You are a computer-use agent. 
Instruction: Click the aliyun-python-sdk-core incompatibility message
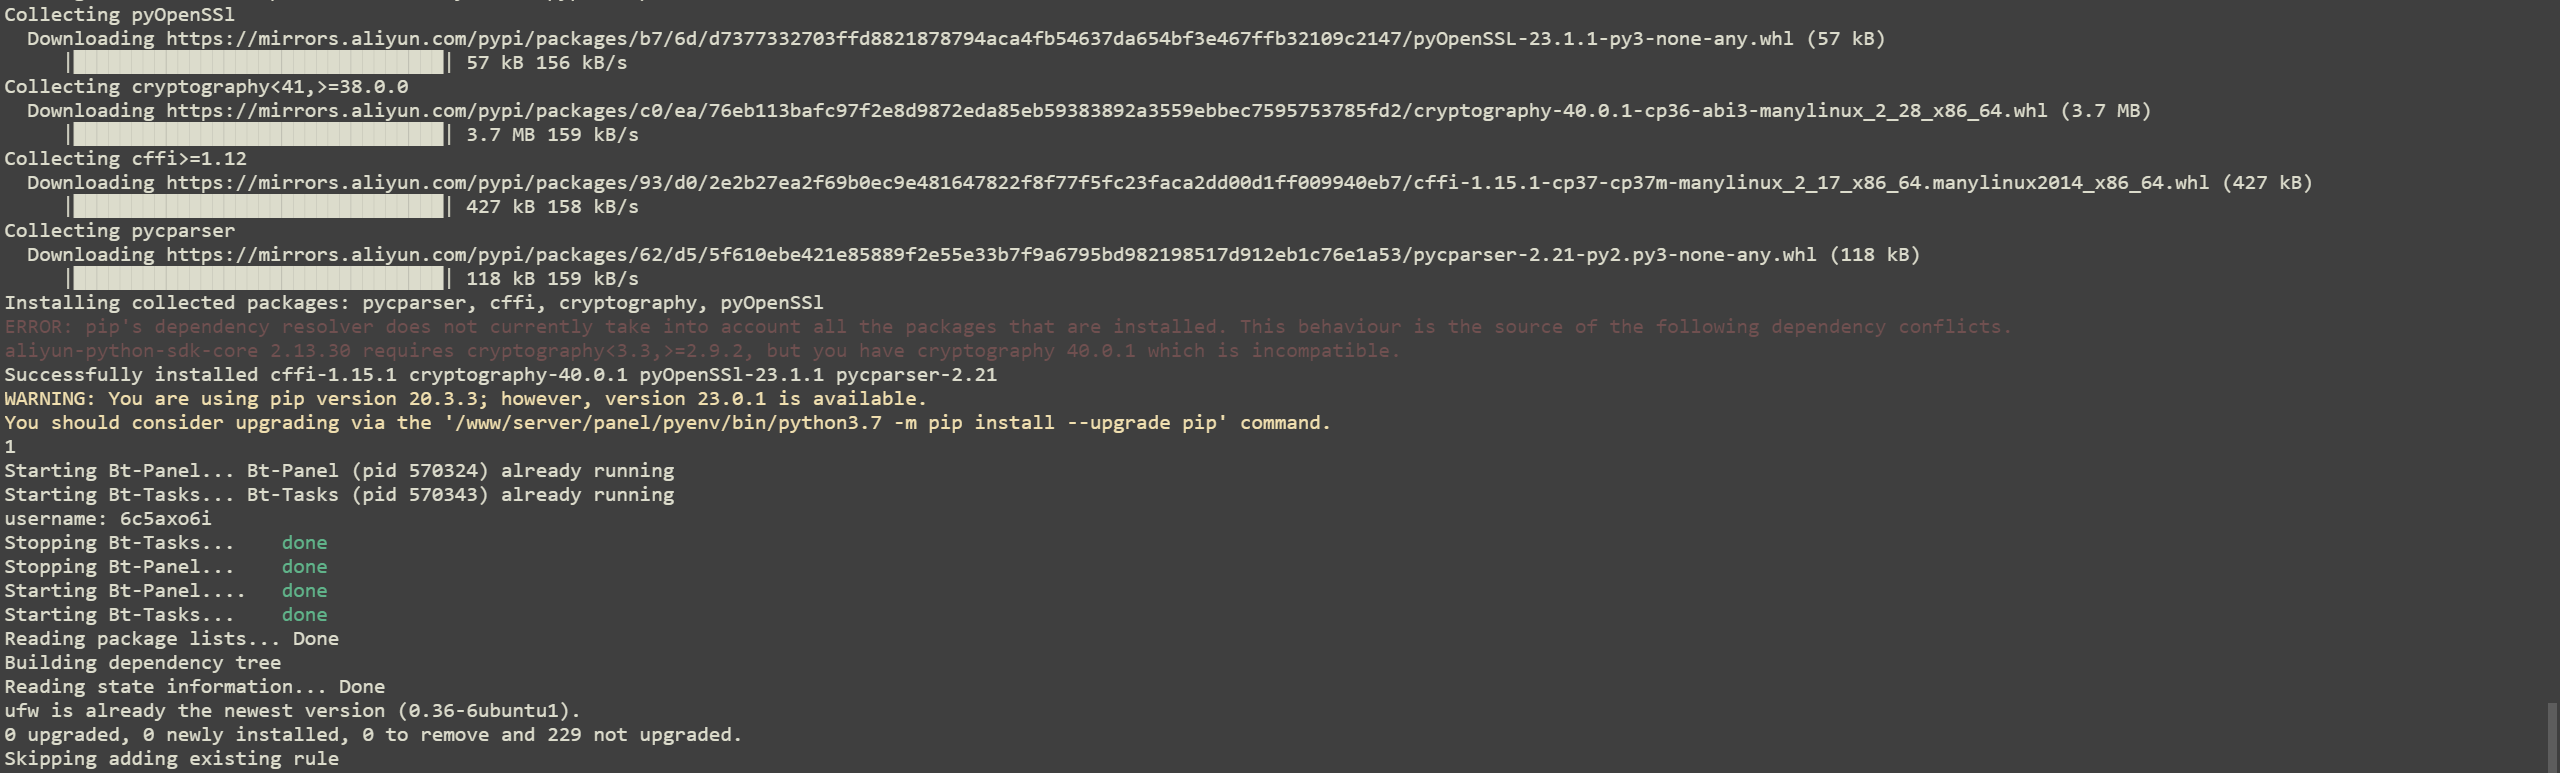coord(702,351)
